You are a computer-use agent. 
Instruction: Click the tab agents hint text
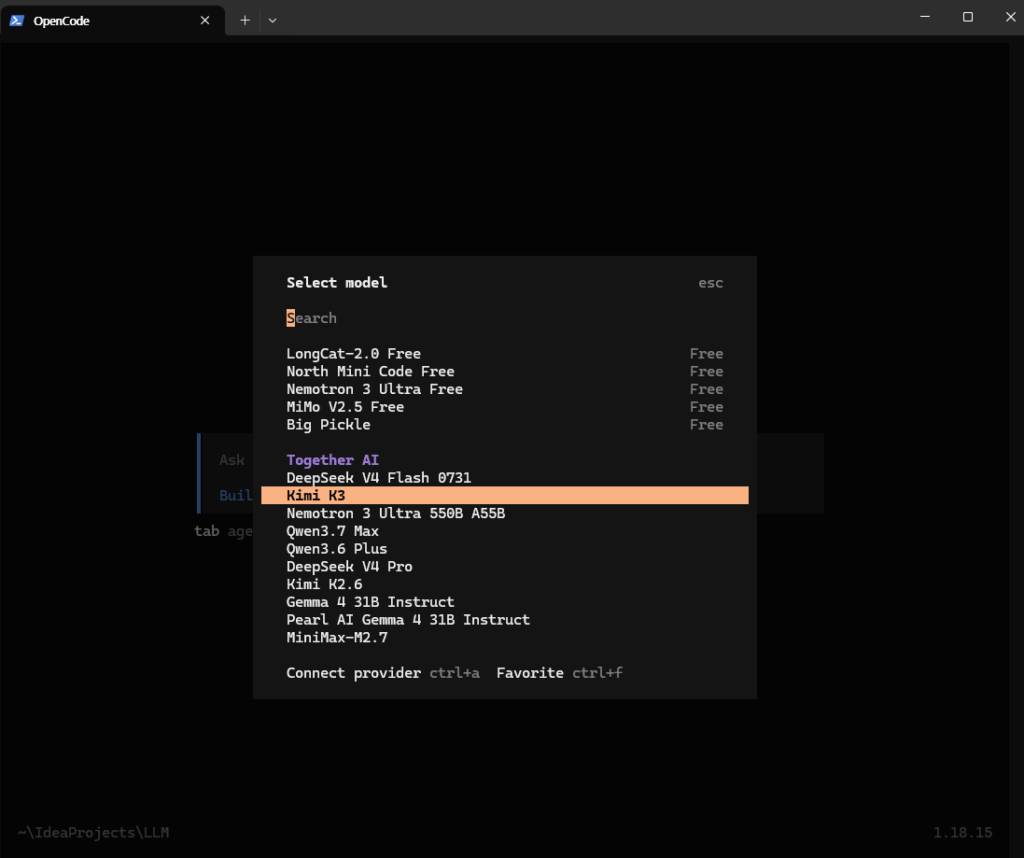223,531
